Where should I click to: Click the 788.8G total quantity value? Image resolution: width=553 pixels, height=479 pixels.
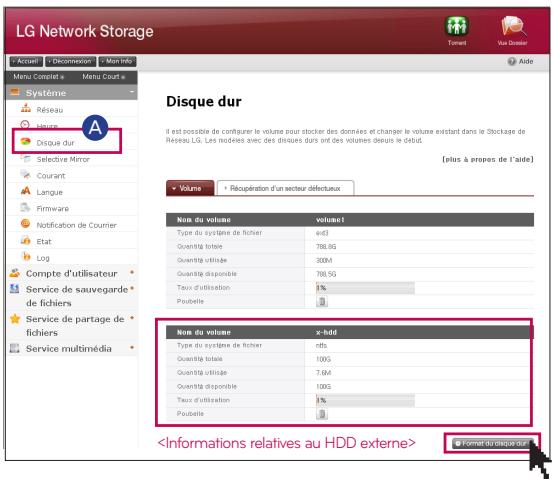[326, 247]
